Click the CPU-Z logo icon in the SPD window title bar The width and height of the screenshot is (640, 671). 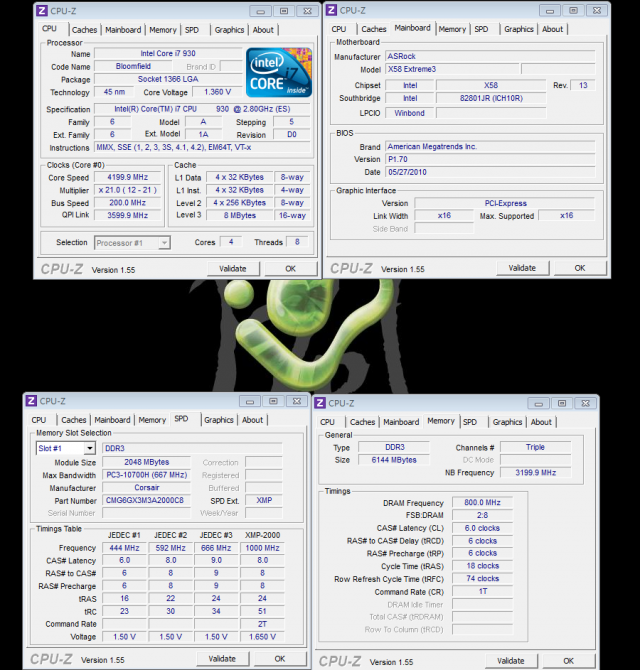[31, 401]
